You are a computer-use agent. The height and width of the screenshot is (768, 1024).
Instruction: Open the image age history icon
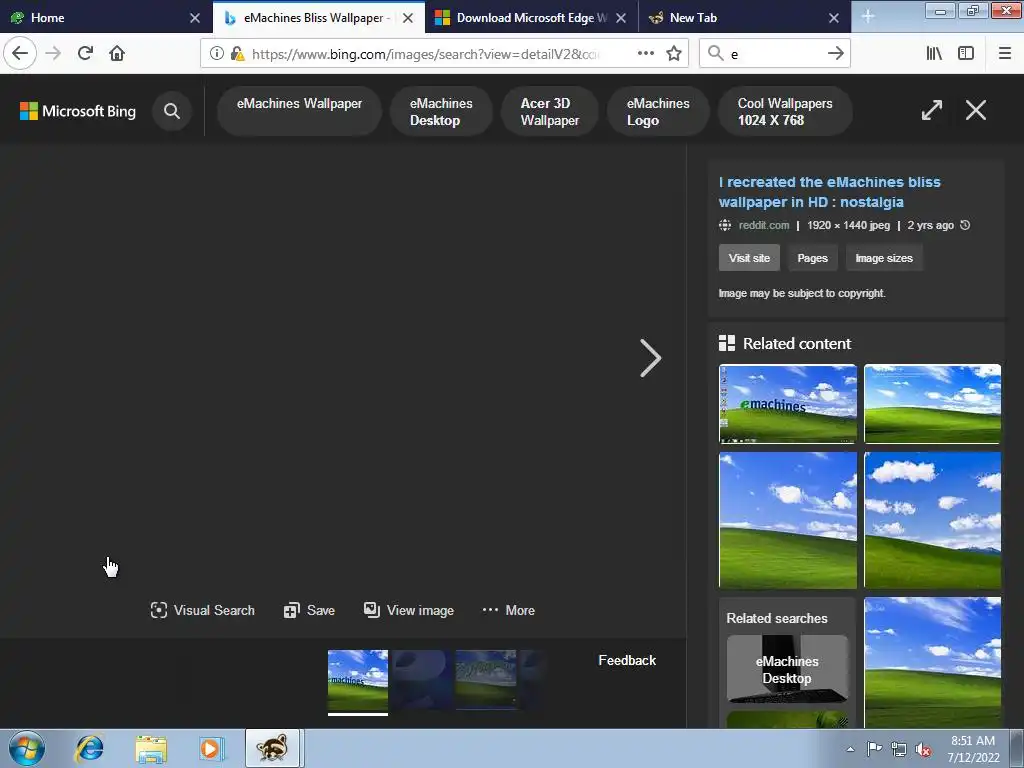(x=965, y=225)
